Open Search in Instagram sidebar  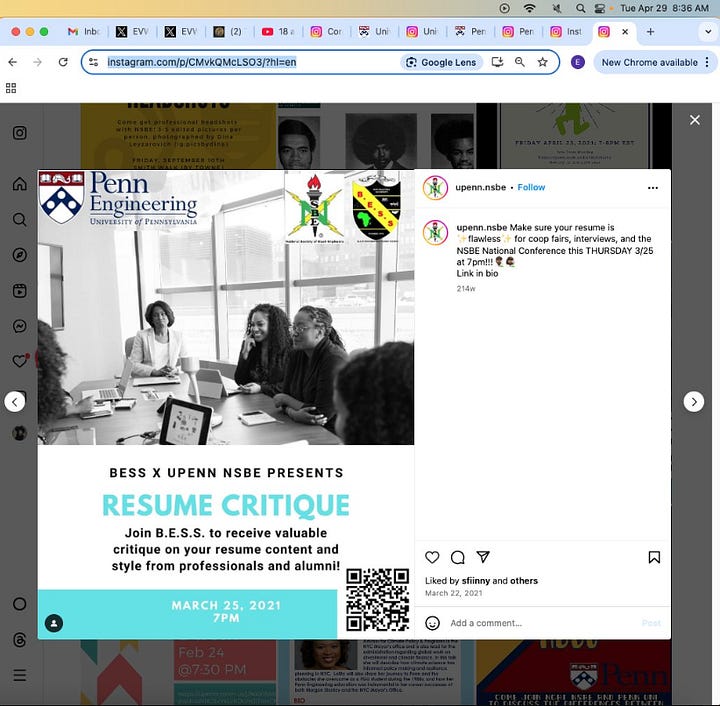19,219
